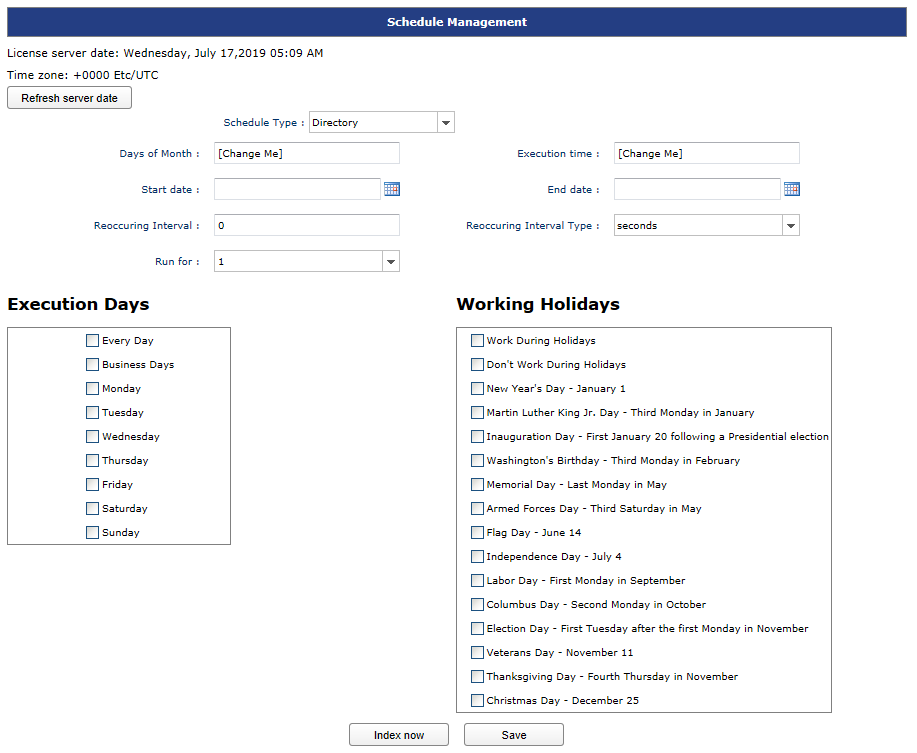Select Christmas Day - December 25 holiday

pos(477,700)
